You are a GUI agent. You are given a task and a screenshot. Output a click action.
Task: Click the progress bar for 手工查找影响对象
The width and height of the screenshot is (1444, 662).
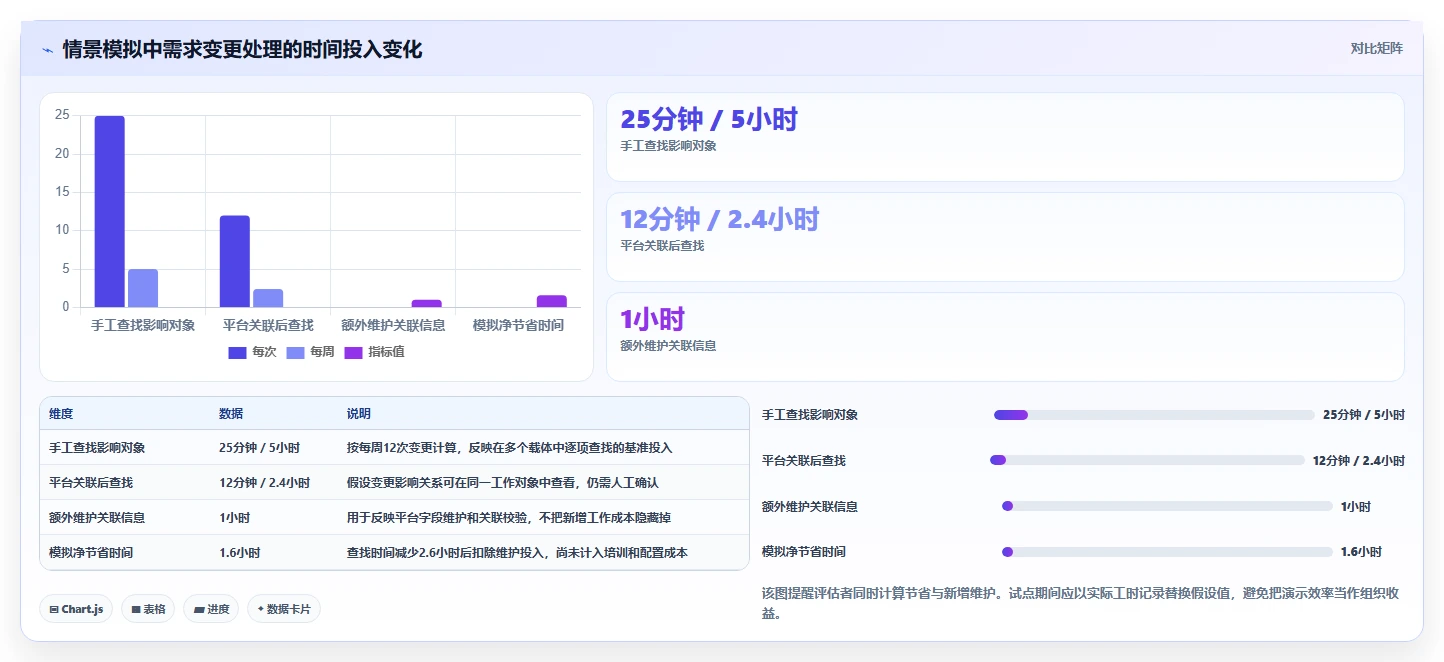tap(1154, 415)
